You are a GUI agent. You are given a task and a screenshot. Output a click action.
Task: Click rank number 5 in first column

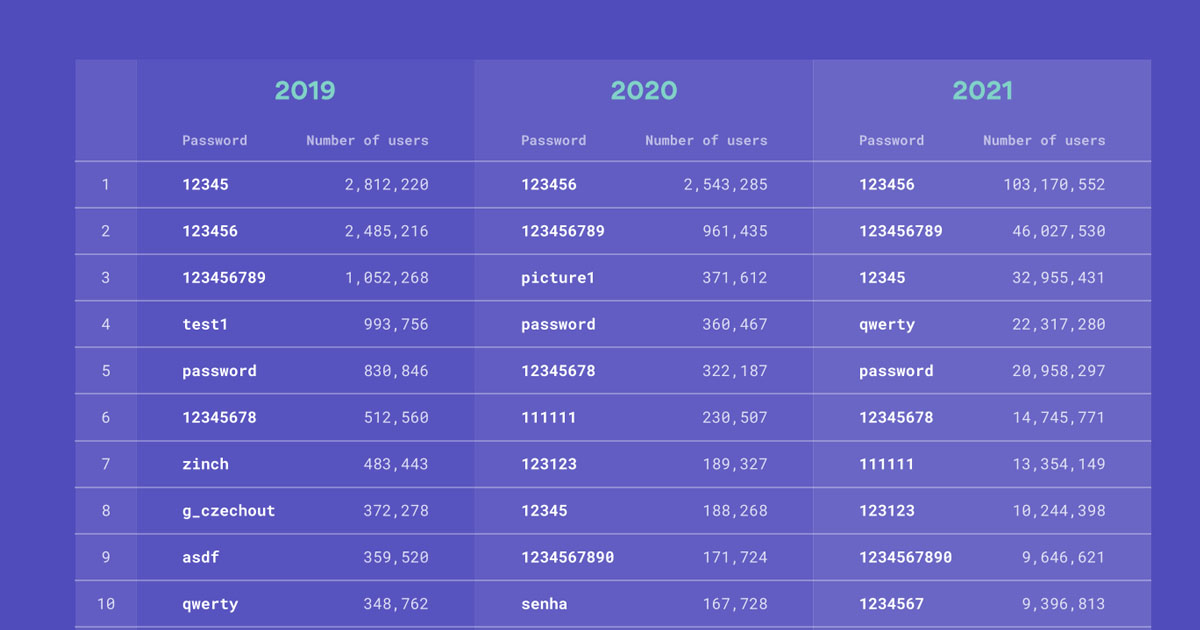pos(105,371)
